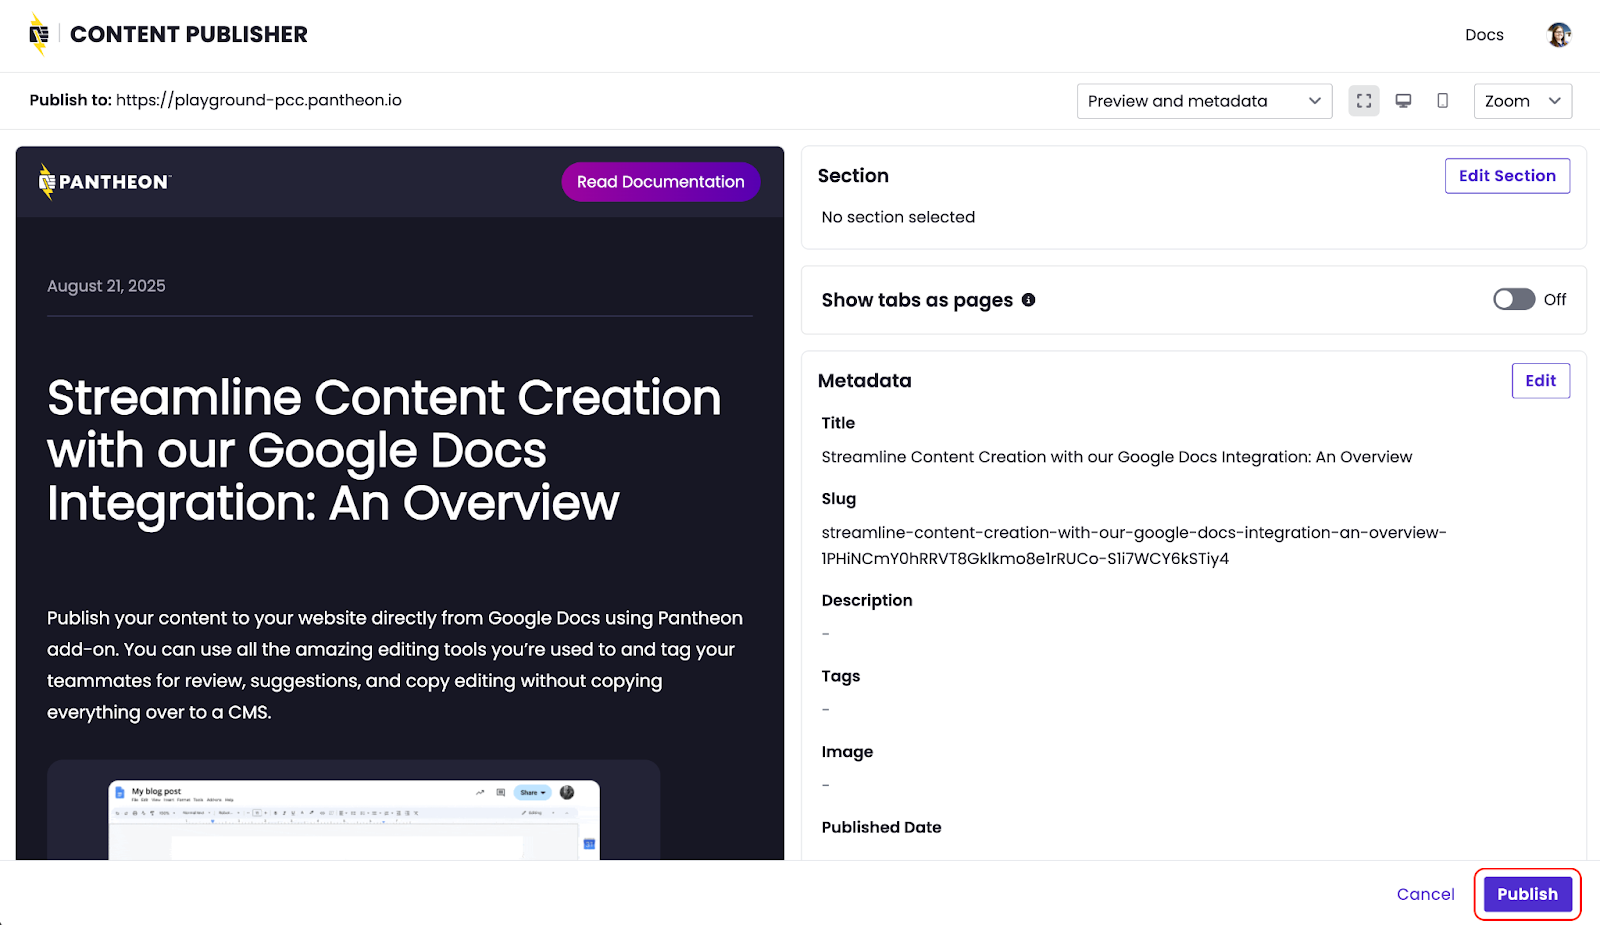
Task: Click the CONTENT PUBLISHER title text
Action: [189, 35]
